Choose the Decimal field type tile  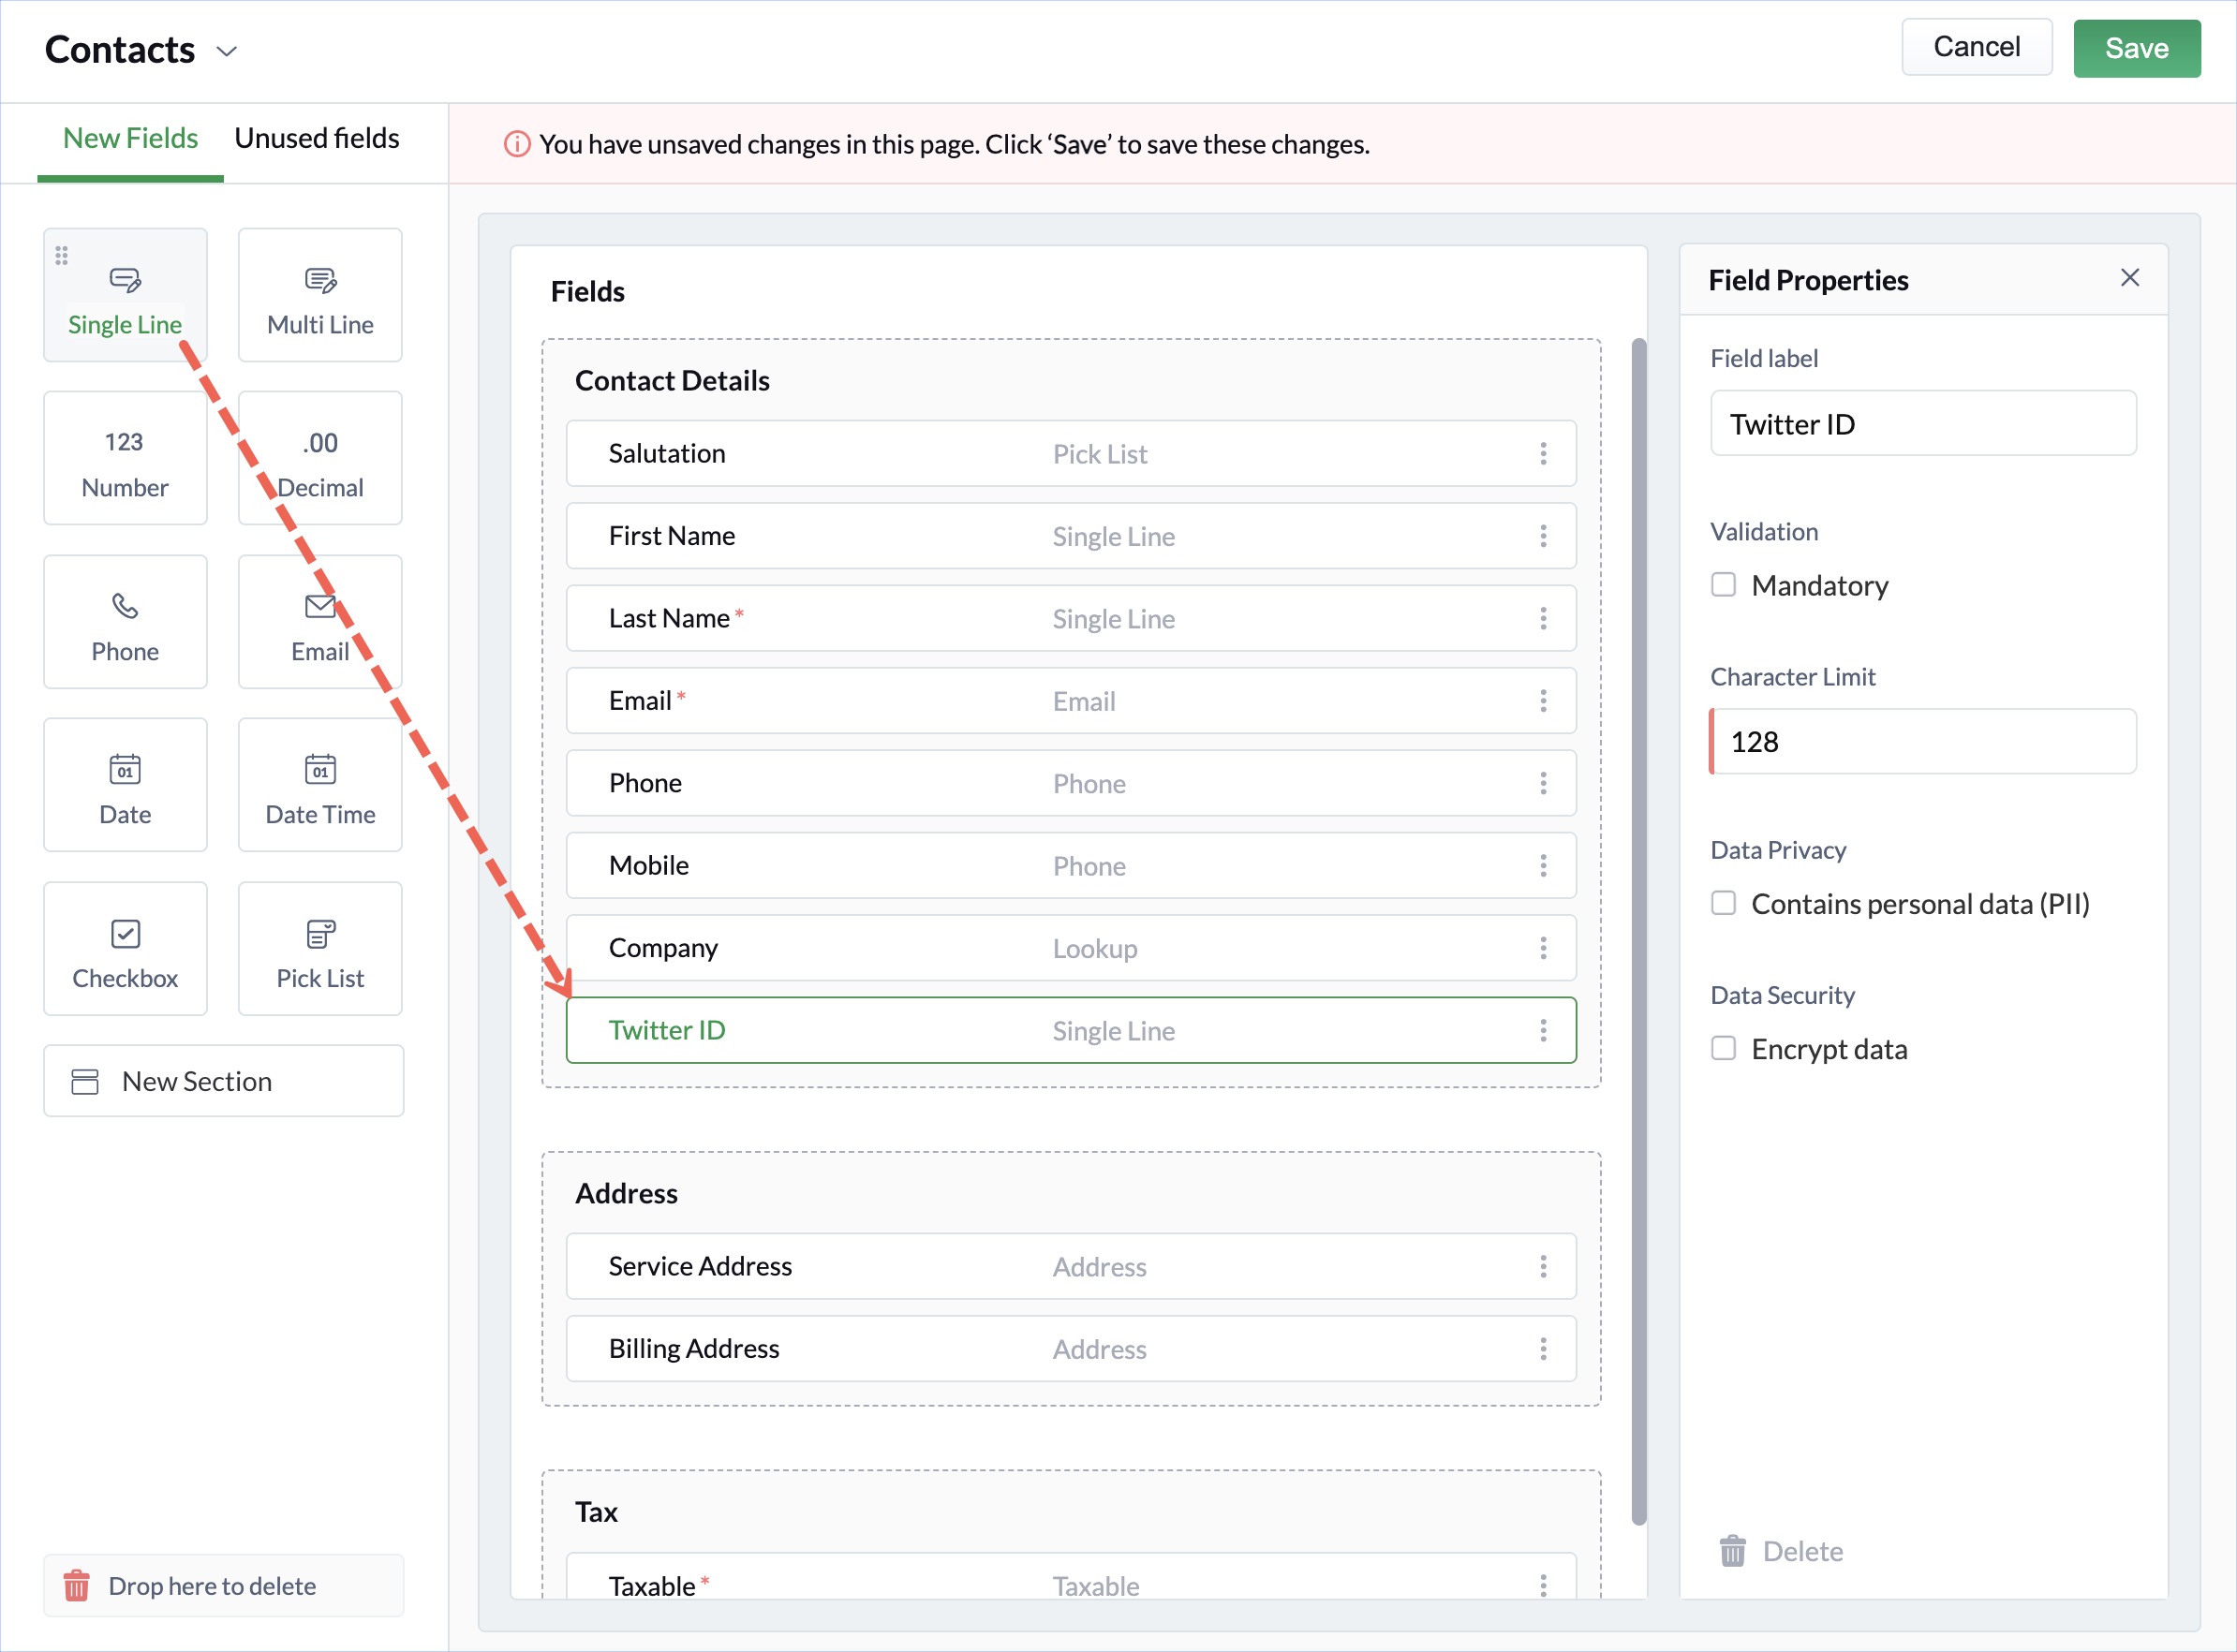tap(320, 459)
